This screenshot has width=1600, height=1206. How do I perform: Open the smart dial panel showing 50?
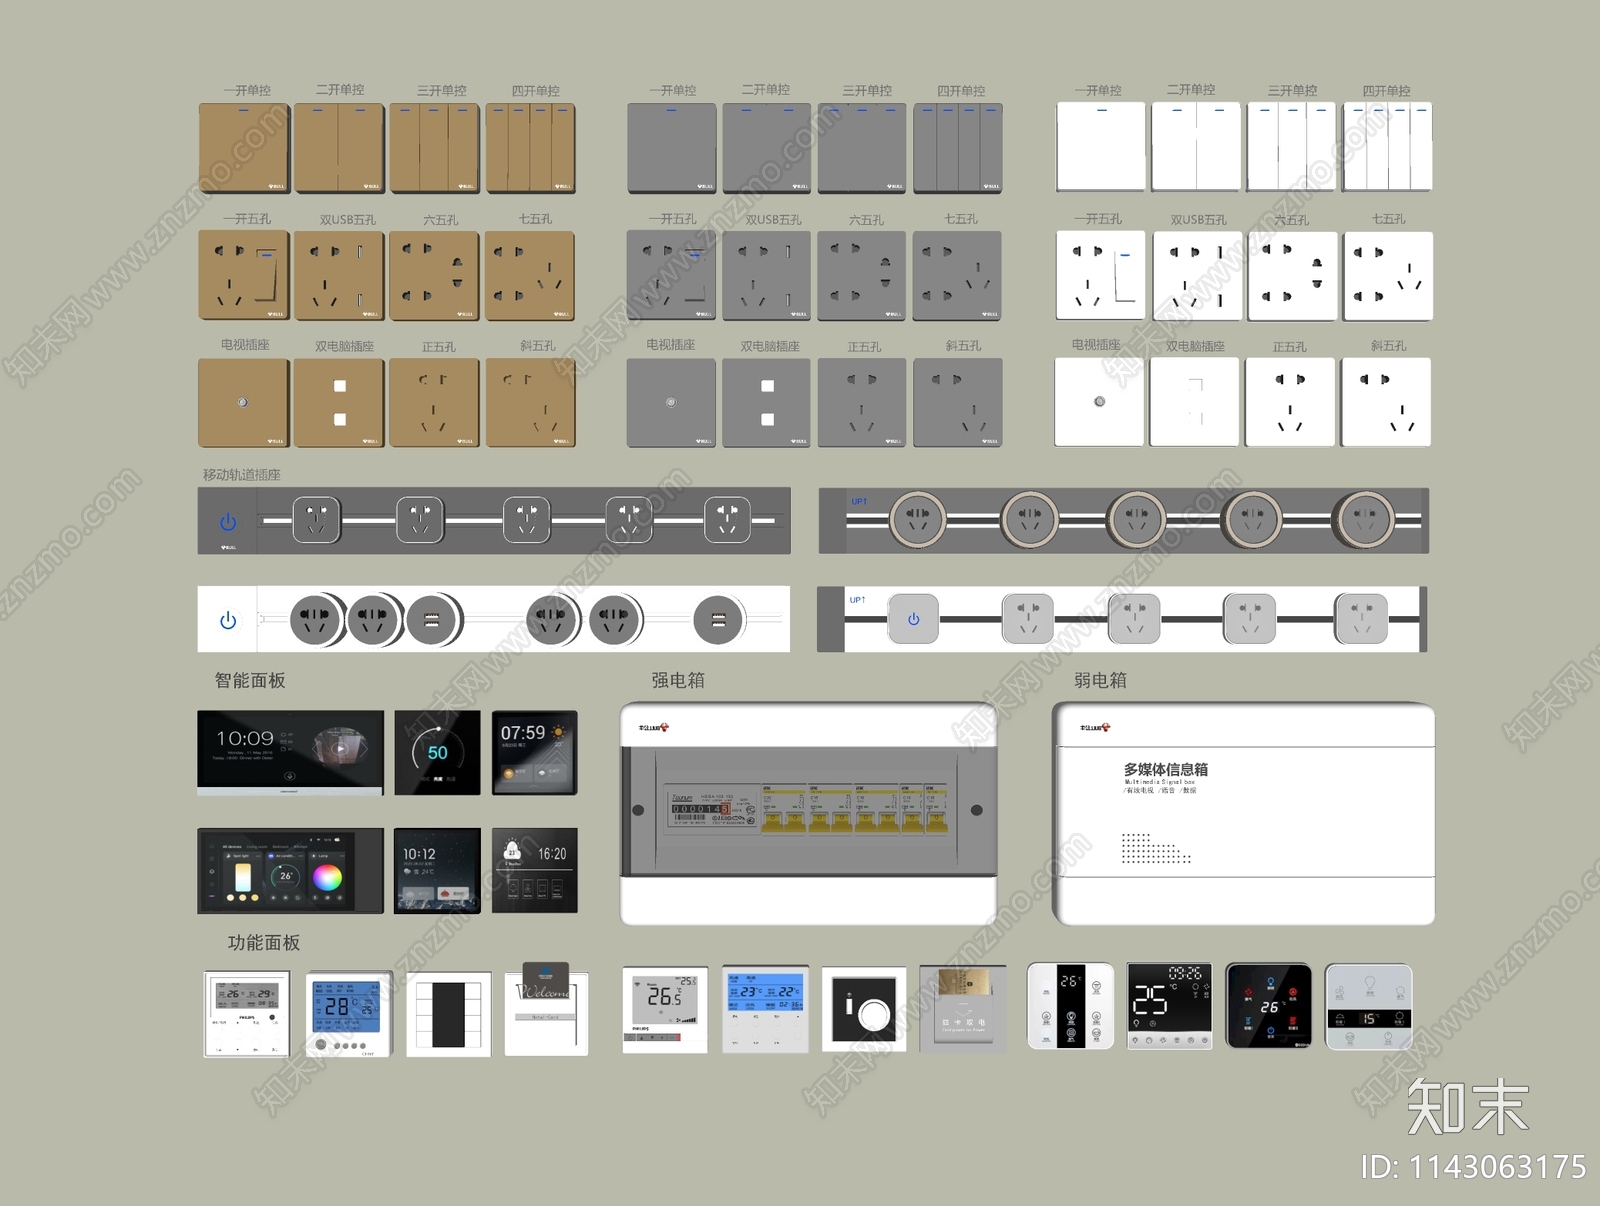[x=437, y=753]
